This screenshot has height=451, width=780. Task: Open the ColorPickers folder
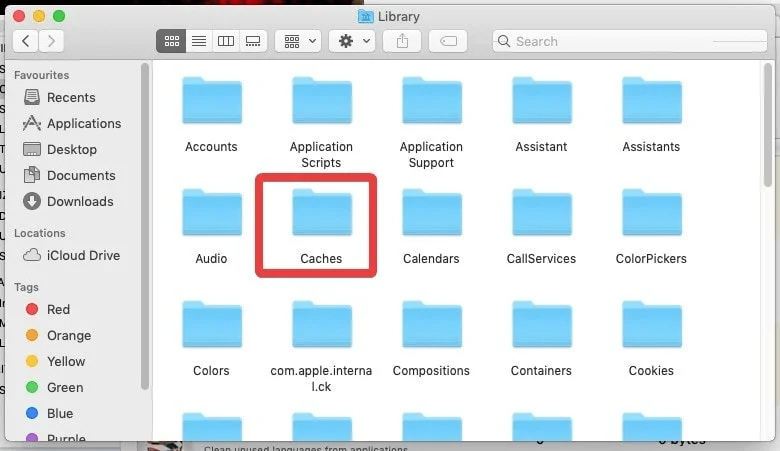[651, 217]
